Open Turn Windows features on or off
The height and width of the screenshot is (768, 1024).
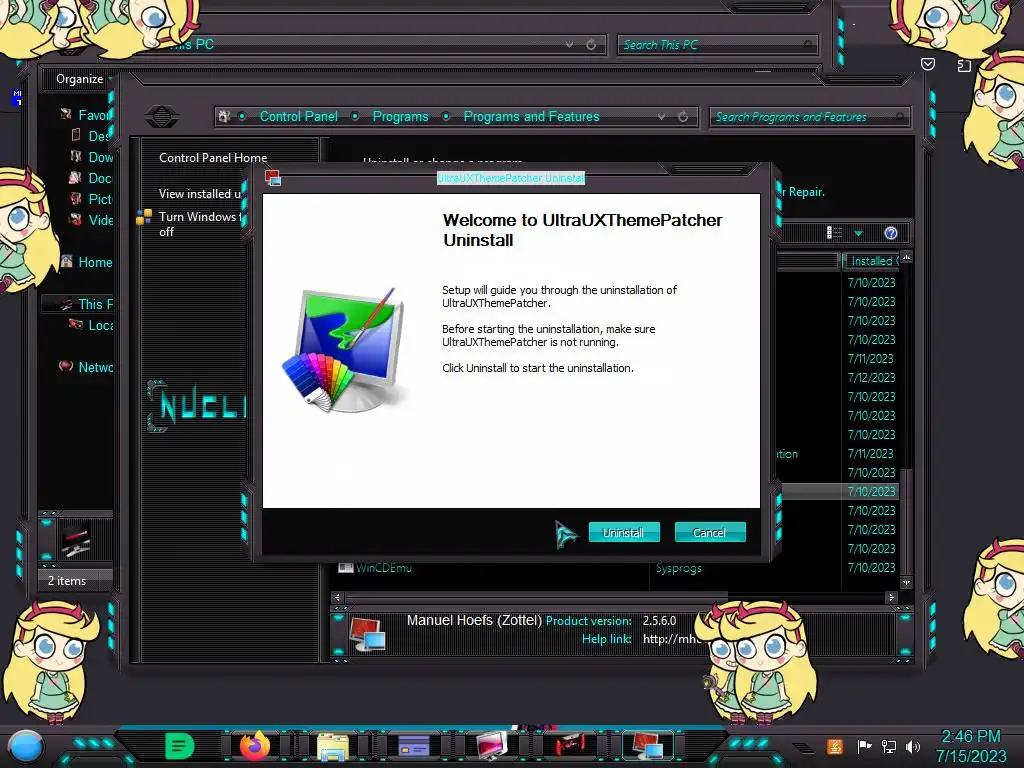coord(200,224)
